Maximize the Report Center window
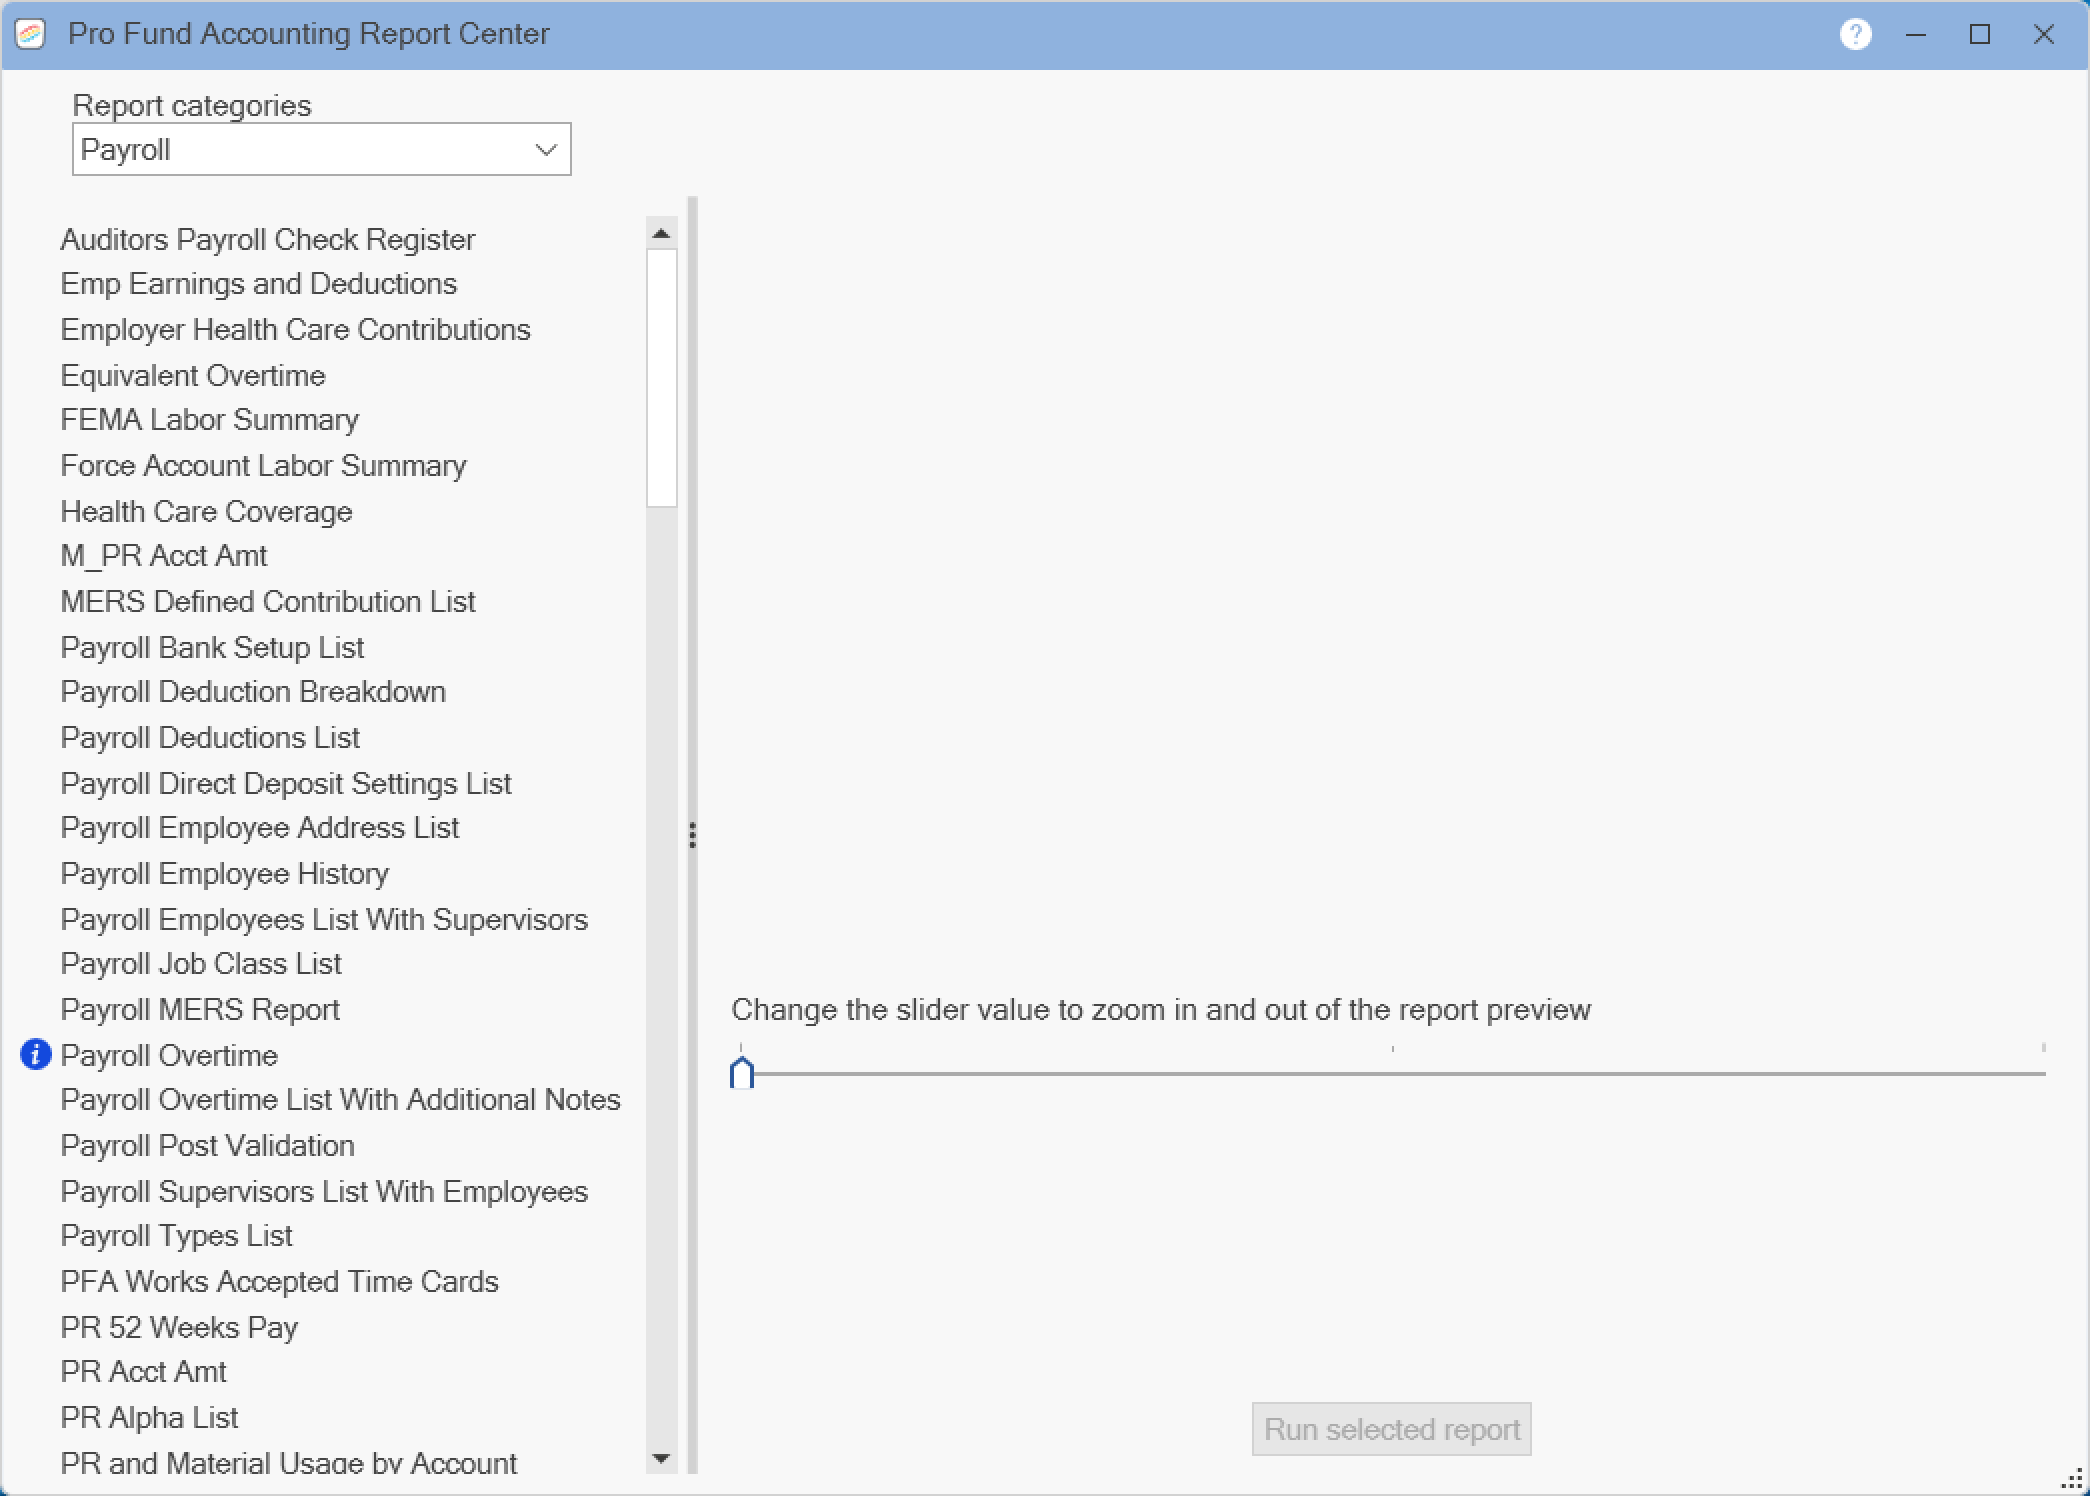Viewport: 2090px width, 1496px height. click(x=1980, y=34)
